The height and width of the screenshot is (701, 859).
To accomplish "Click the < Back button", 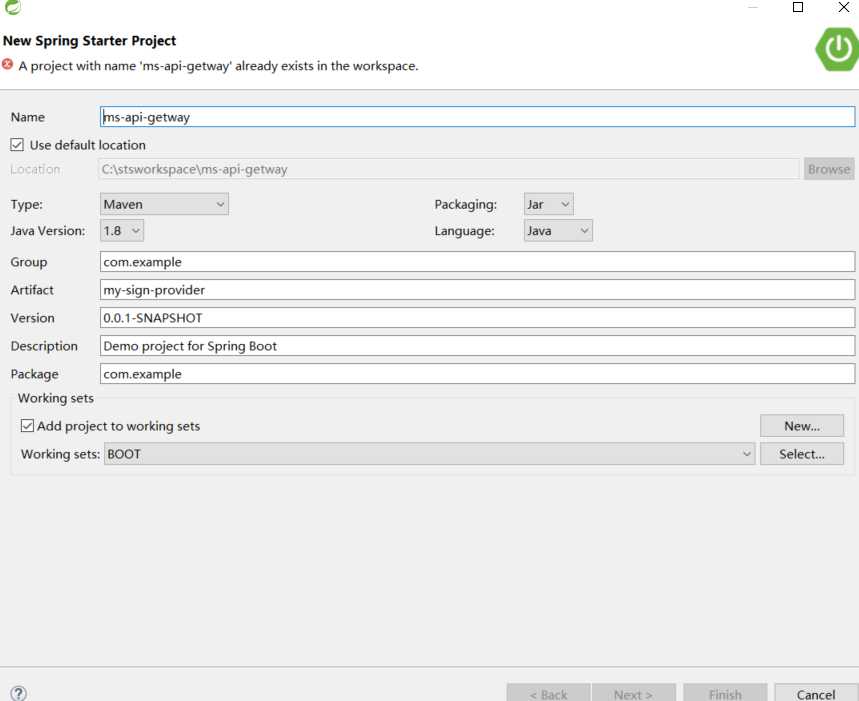I will click(x=548, y=693).
